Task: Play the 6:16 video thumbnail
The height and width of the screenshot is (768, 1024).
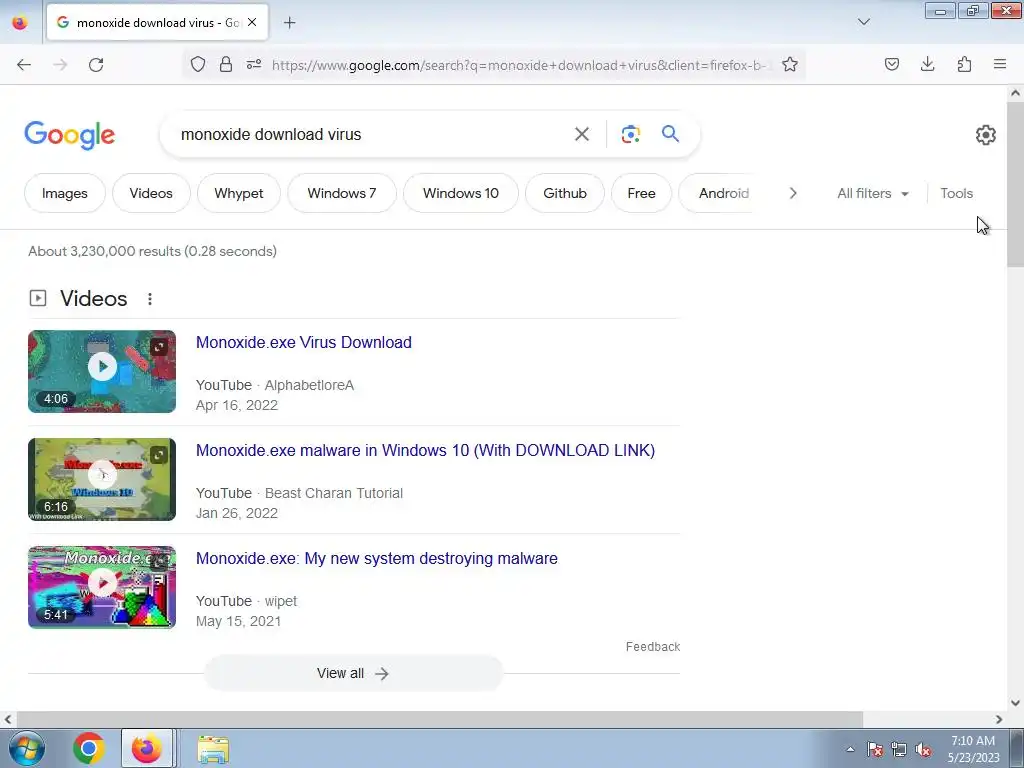Action: 102,479
